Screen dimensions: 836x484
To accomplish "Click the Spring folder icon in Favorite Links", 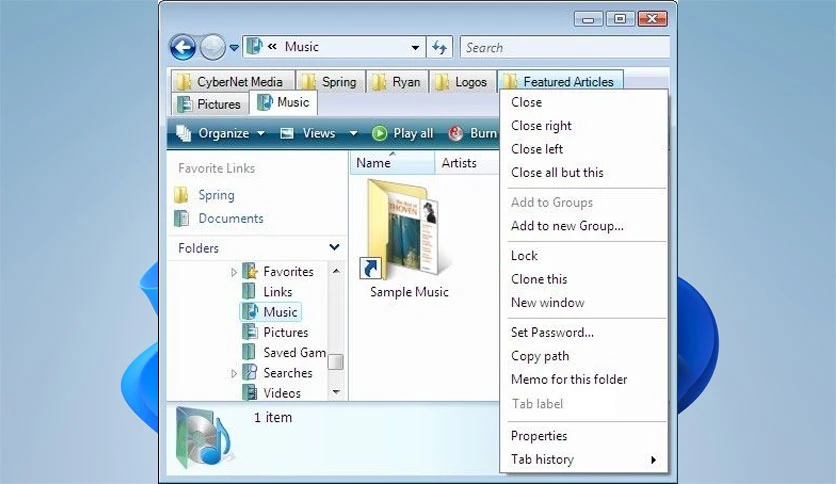I will pyautogui.click(x=181, y=195).
